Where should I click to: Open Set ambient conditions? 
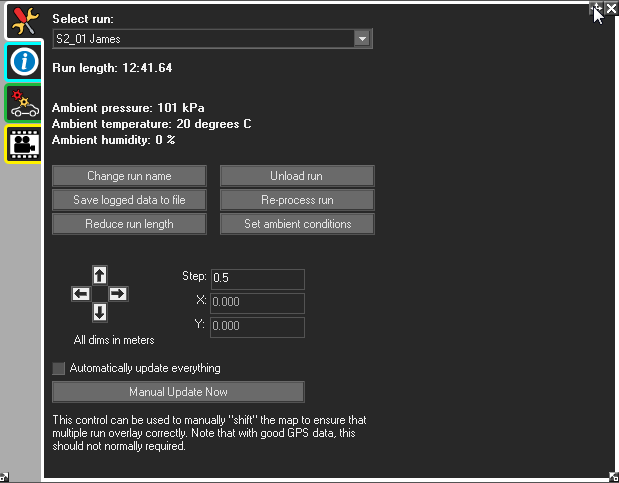pyautogui.click(x=297, y=224)
